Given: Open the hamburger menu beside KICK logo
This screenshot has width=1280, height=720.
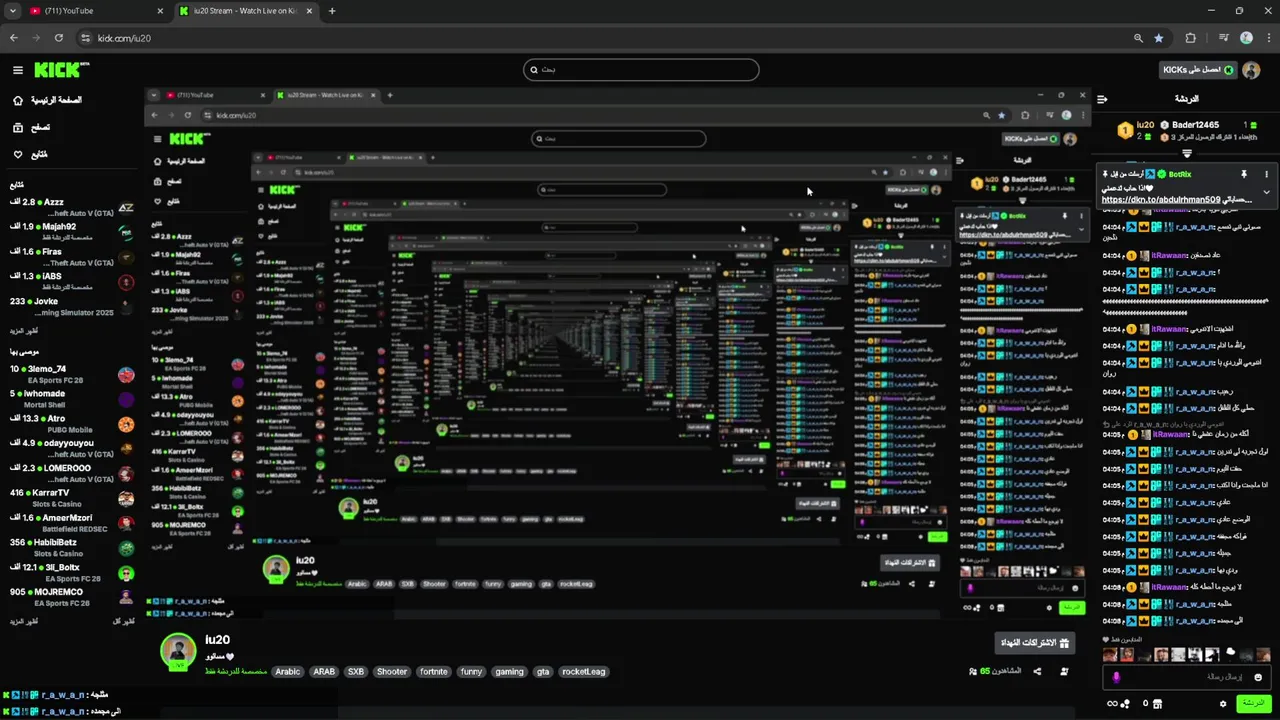Looking at the screenshot, I should point(17,70).
